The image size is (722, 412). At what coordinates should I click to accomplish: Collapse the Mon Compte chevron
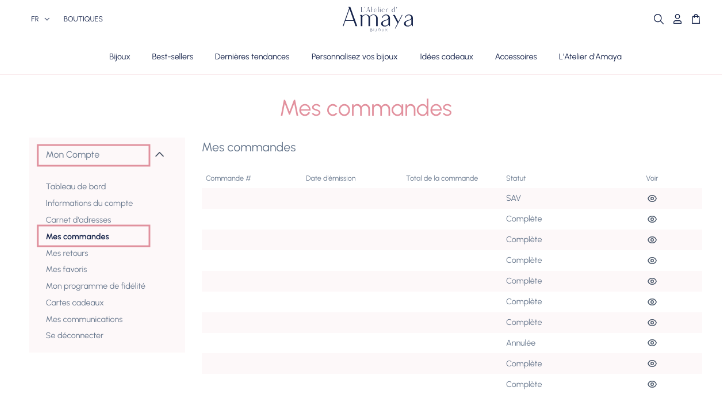160,155
